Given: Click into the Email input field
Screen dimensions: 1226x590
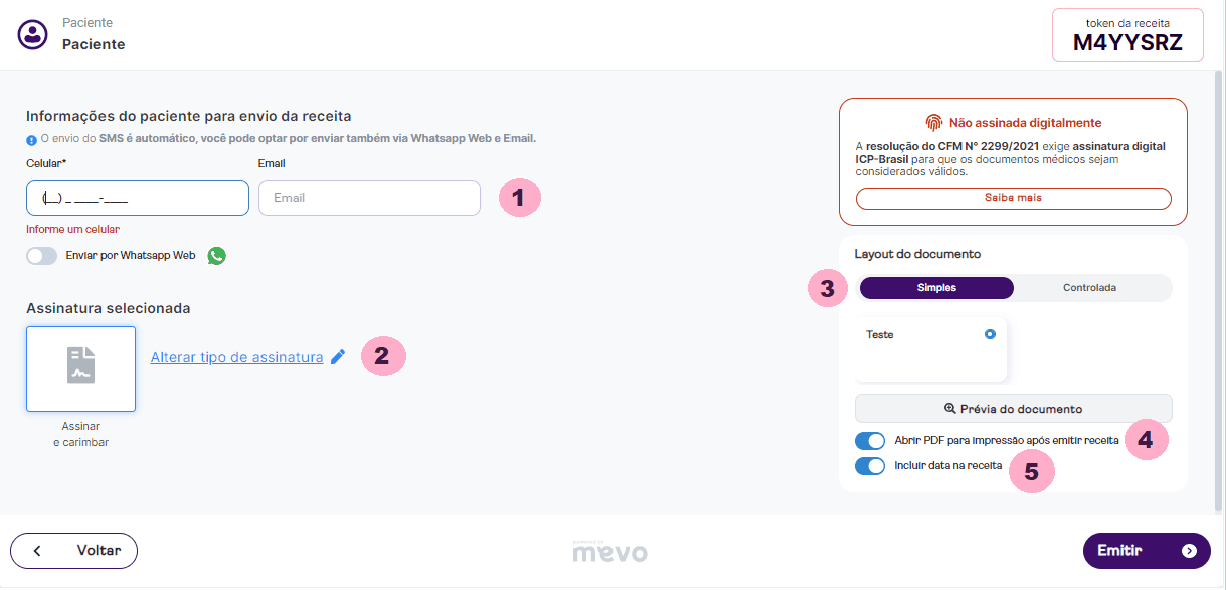Looking at the screenshot, I should (369, 198).
